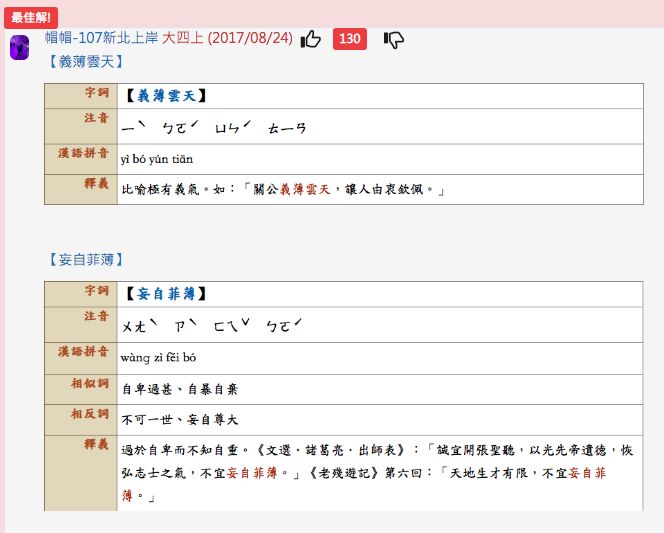
Task: Click bold 【妄自菲薄】 in the 字詞 row
Action: coord(166,293)
